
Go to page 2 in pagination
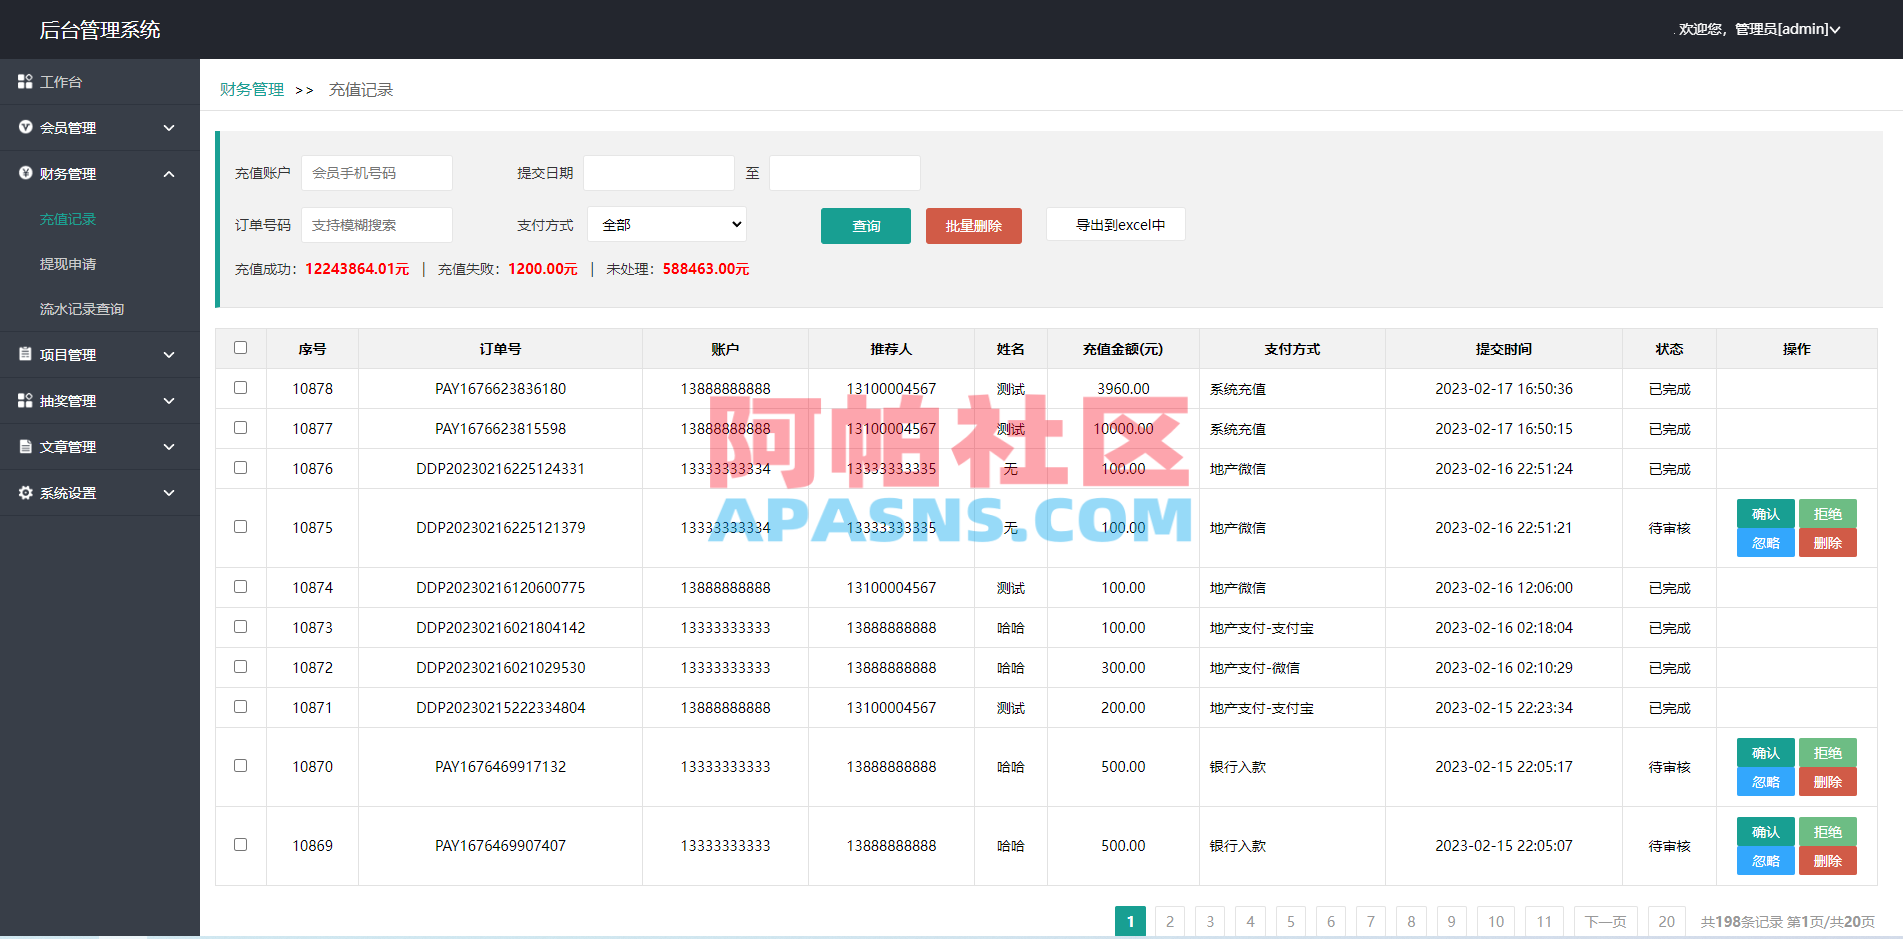1169,921
